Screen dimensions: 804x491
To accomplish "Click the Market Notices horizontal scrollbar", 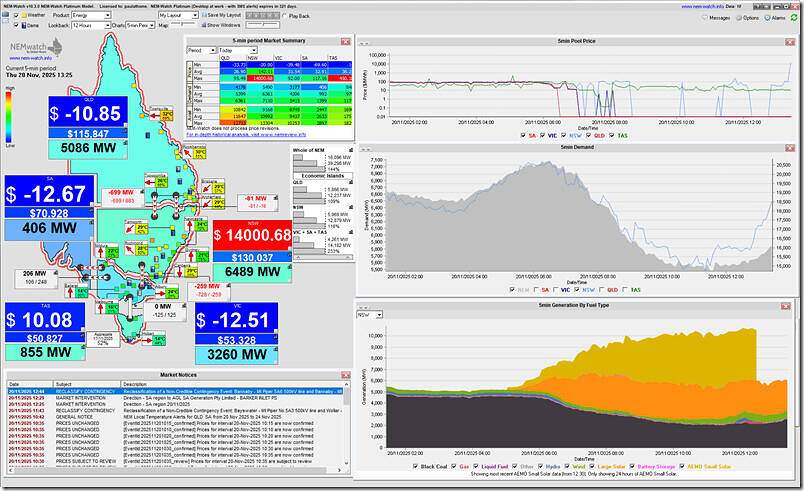I will pos(175,470).
